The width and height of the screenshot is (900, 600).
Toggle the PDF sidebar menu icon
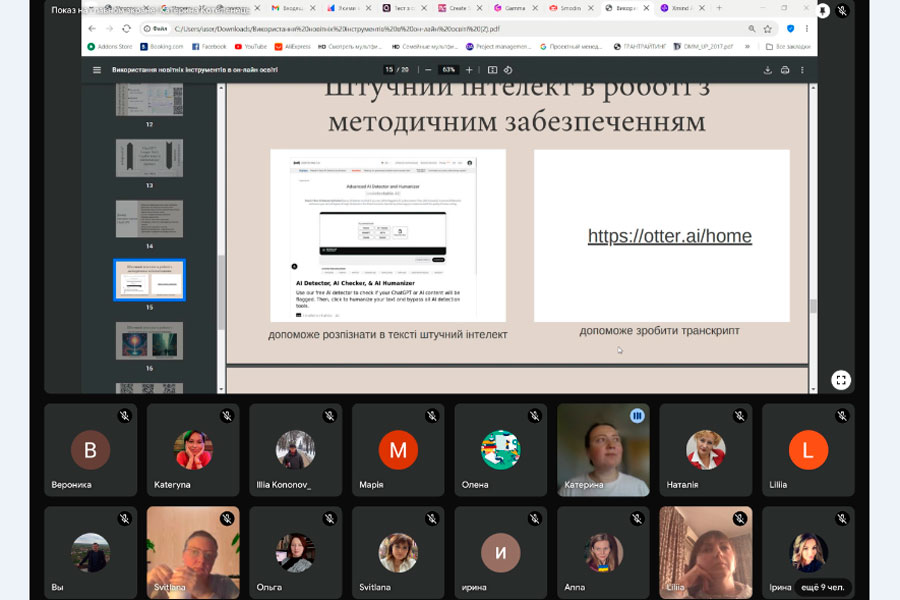click(97, 70)
